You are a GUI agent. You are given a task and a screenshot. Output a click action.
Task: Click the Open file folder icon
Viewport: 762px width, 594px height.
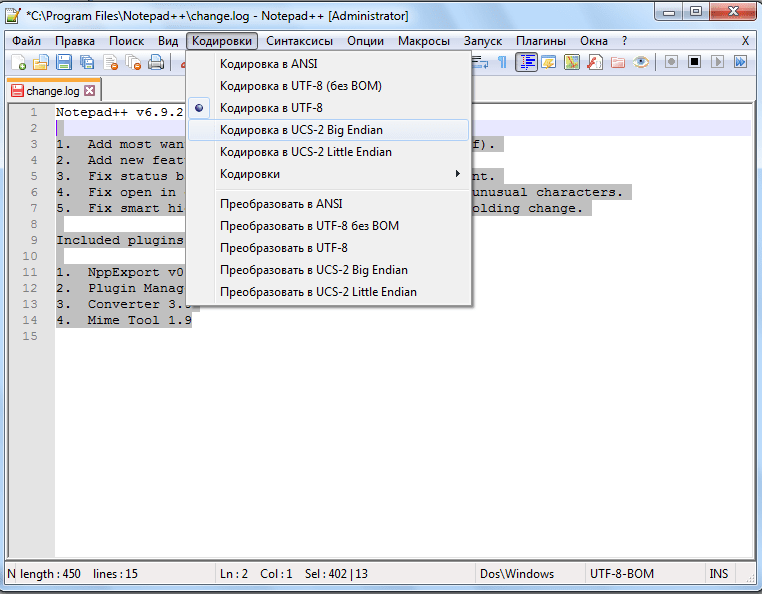click(41, 62)
